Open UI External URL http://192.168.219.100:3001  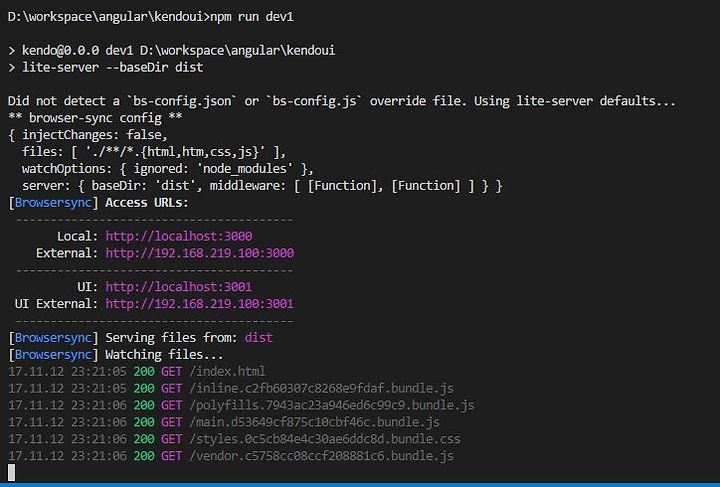(x=200, y=304)
